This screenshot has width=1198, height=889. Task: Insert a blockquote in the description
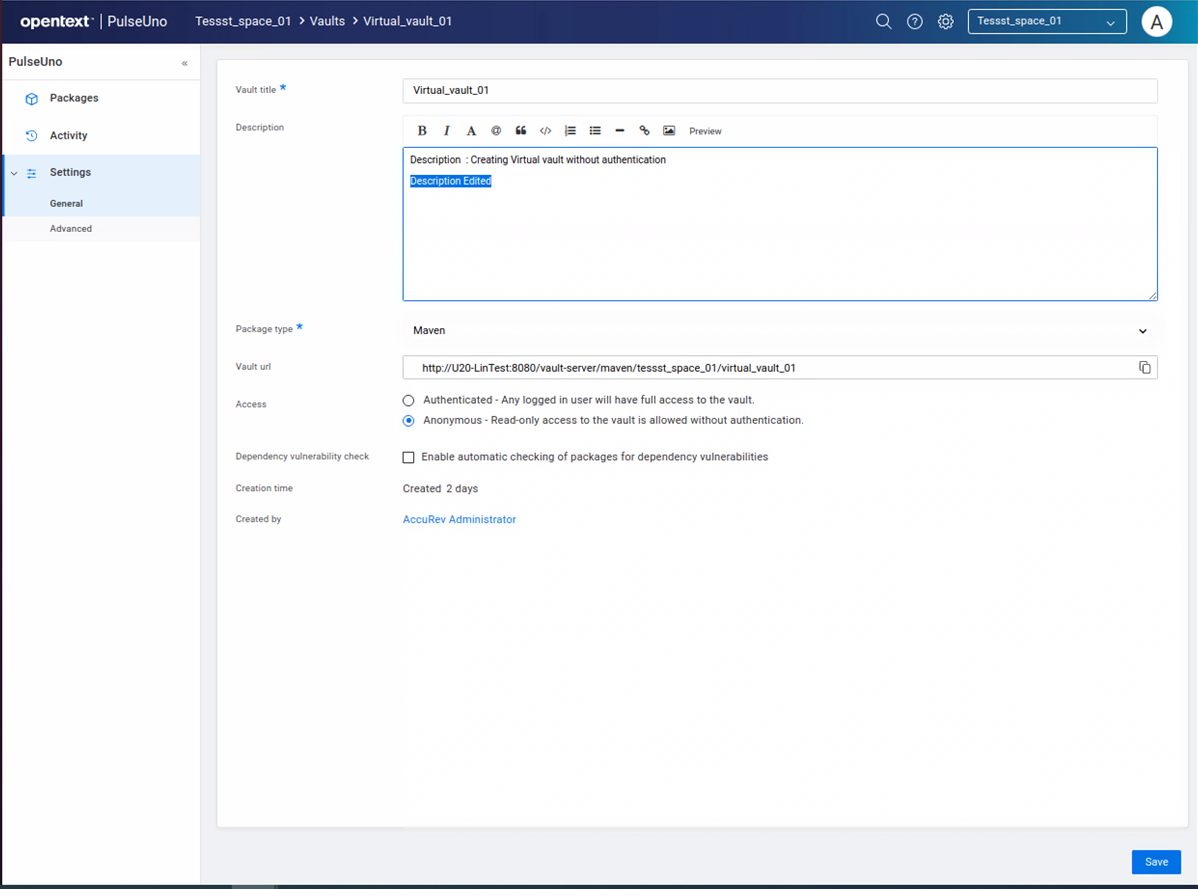[x=521, y=131]
